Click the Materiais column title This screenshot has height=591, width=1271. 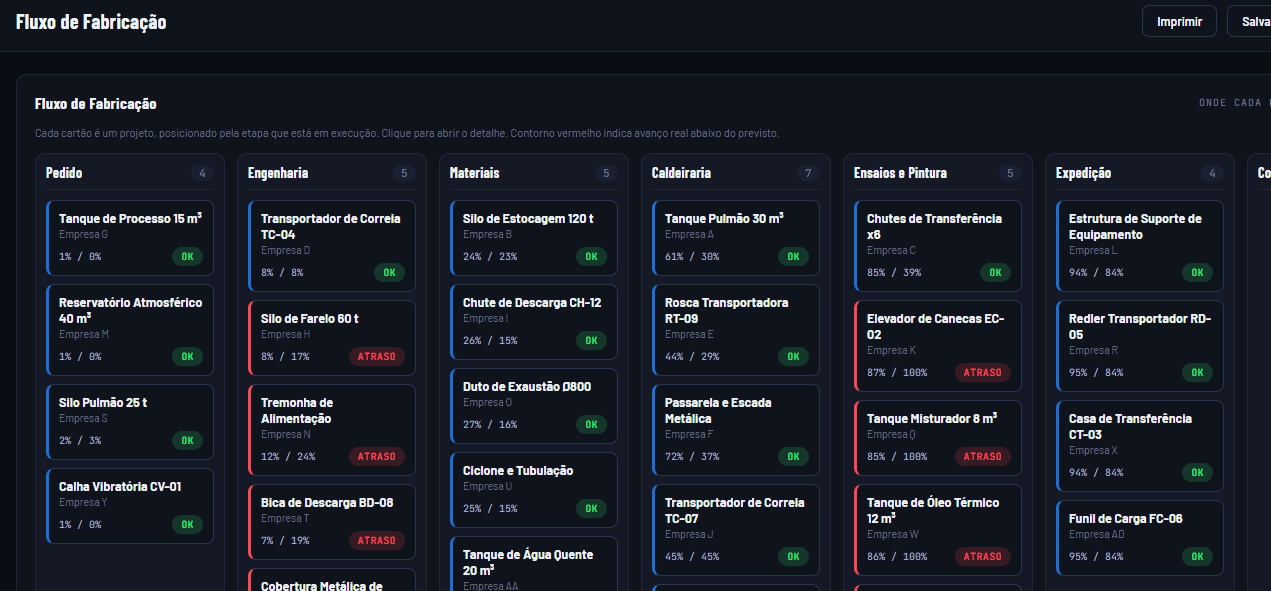coord(475,173)
